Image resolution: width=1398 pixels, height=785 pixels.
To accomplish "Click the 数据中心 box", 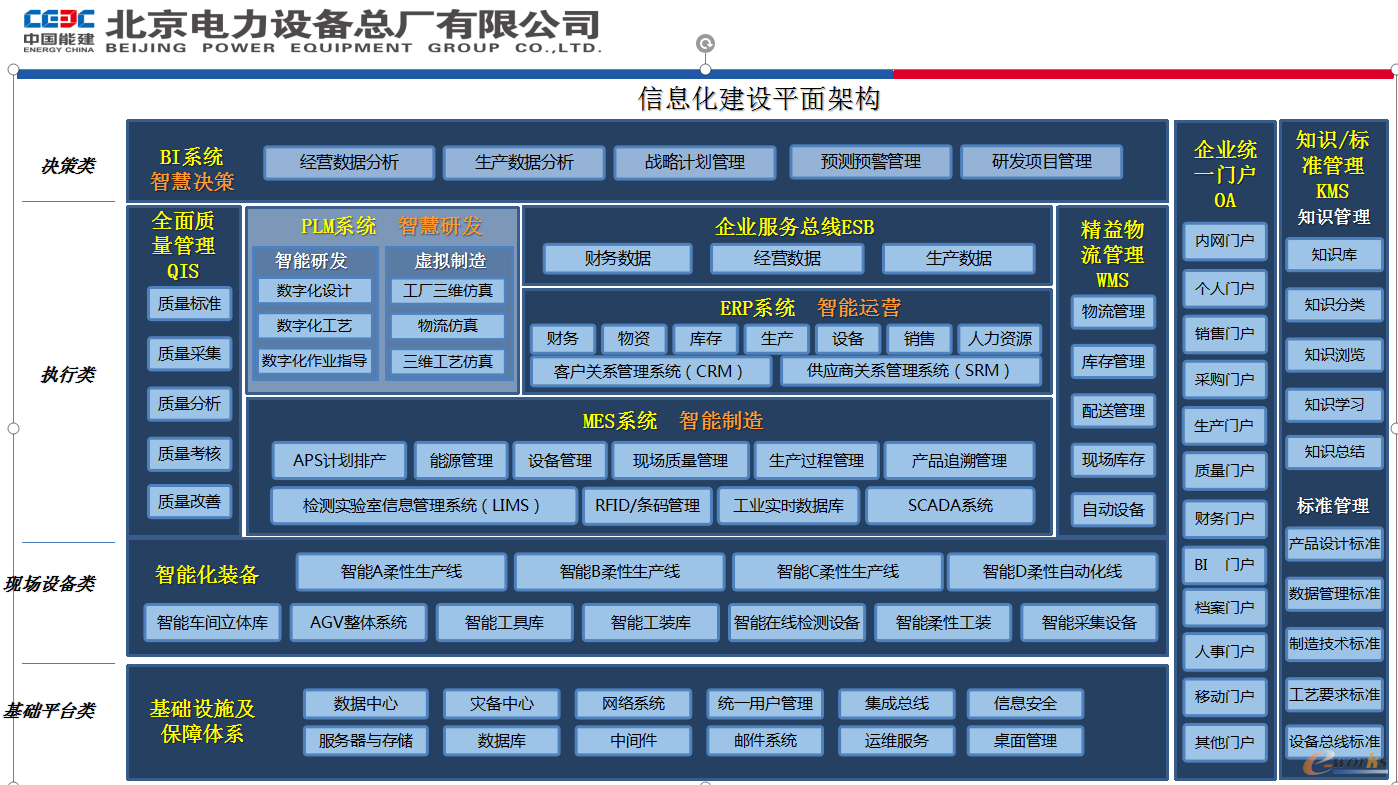I will (x=365, y=704).
